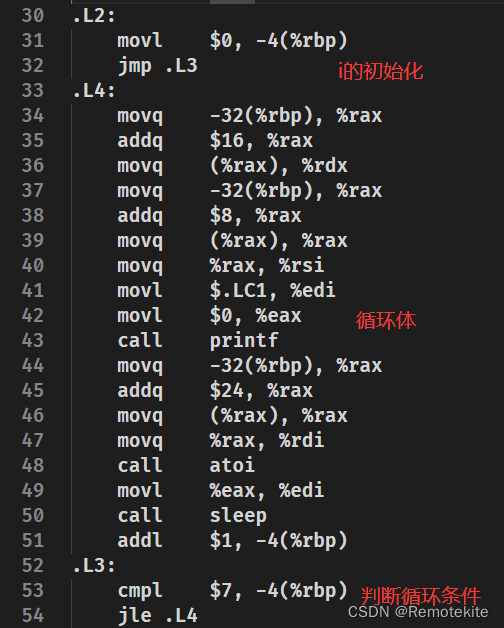Click line number 35 in the gutter
This screenshot has width=504, height=628.
pos(32,141)
